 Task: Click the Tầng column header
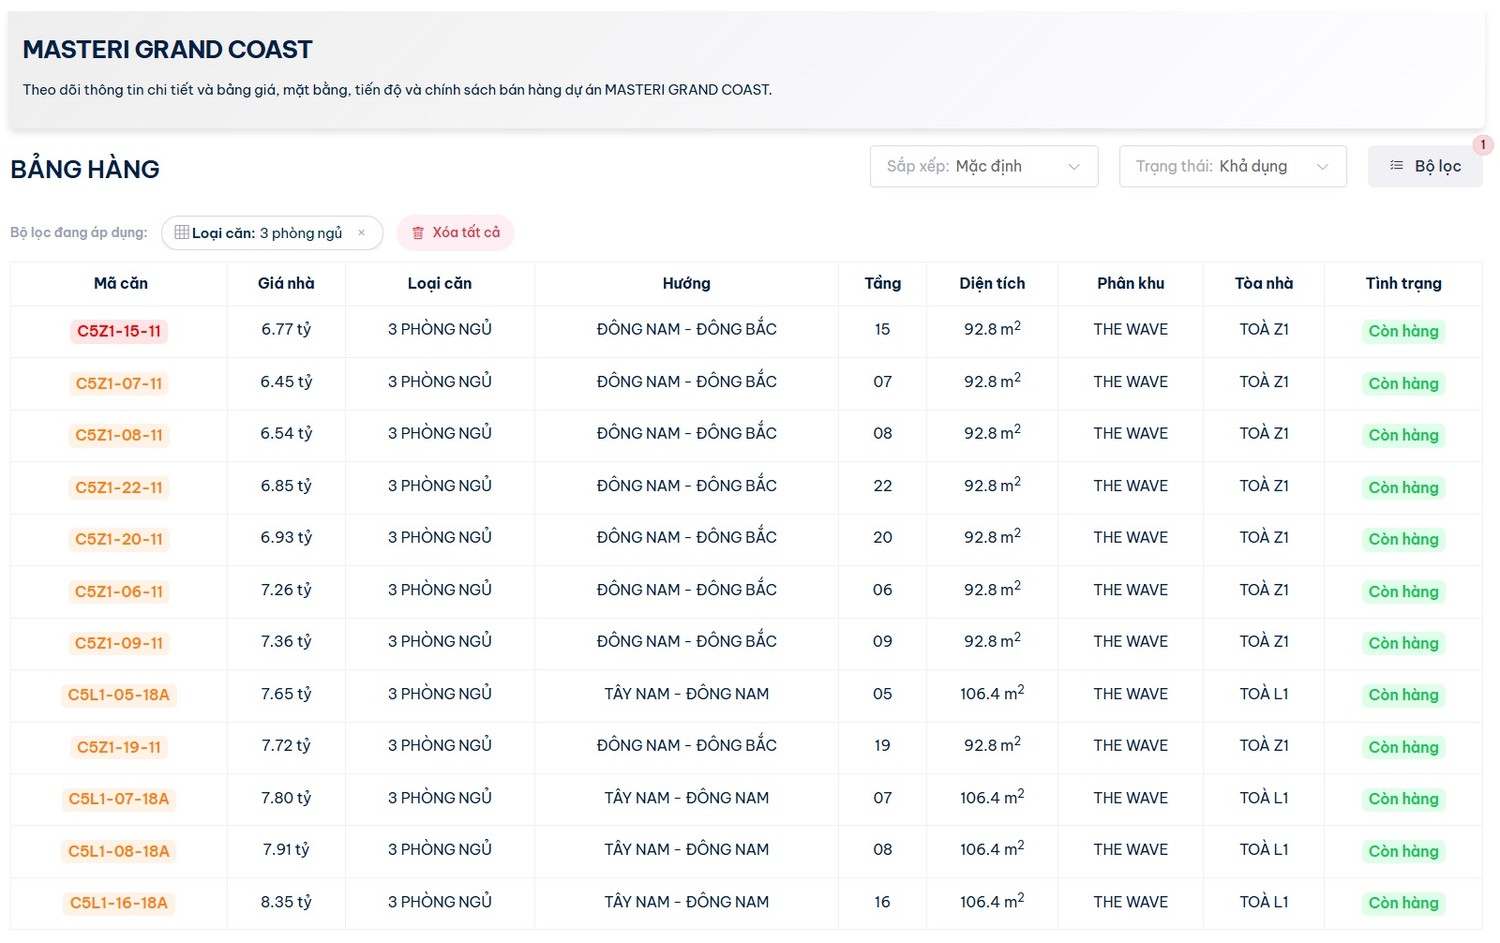point(882,284)
